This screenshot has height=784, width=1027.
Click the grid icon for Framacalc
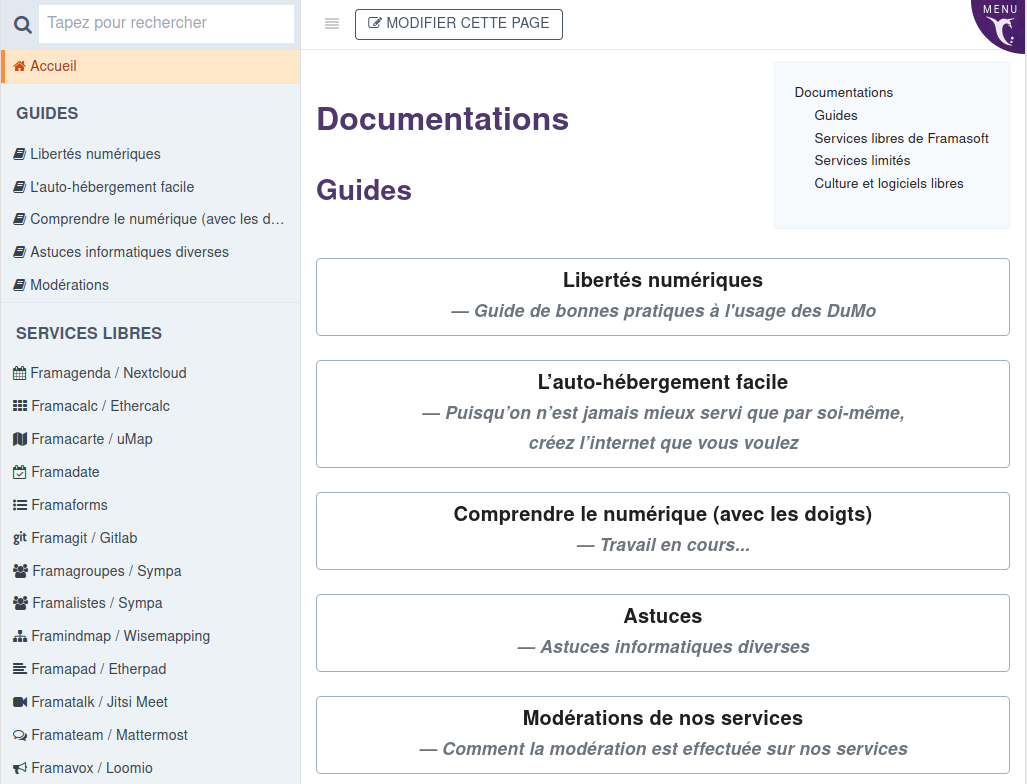20,406
